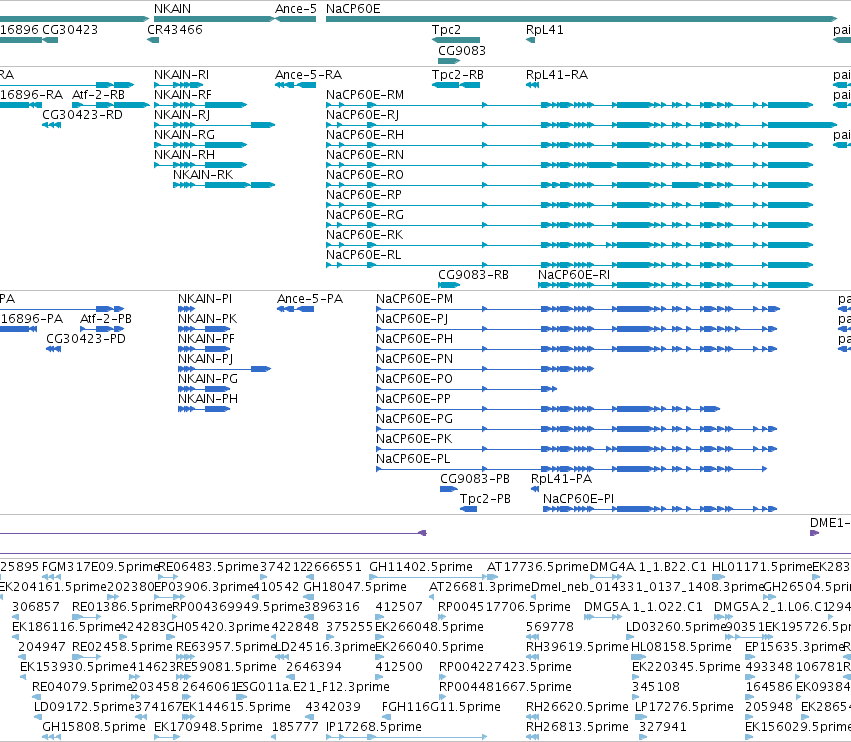Select EST GH18047.5prime
The width and height of the screenshot is (851, 742).
[x=355, y=587]
